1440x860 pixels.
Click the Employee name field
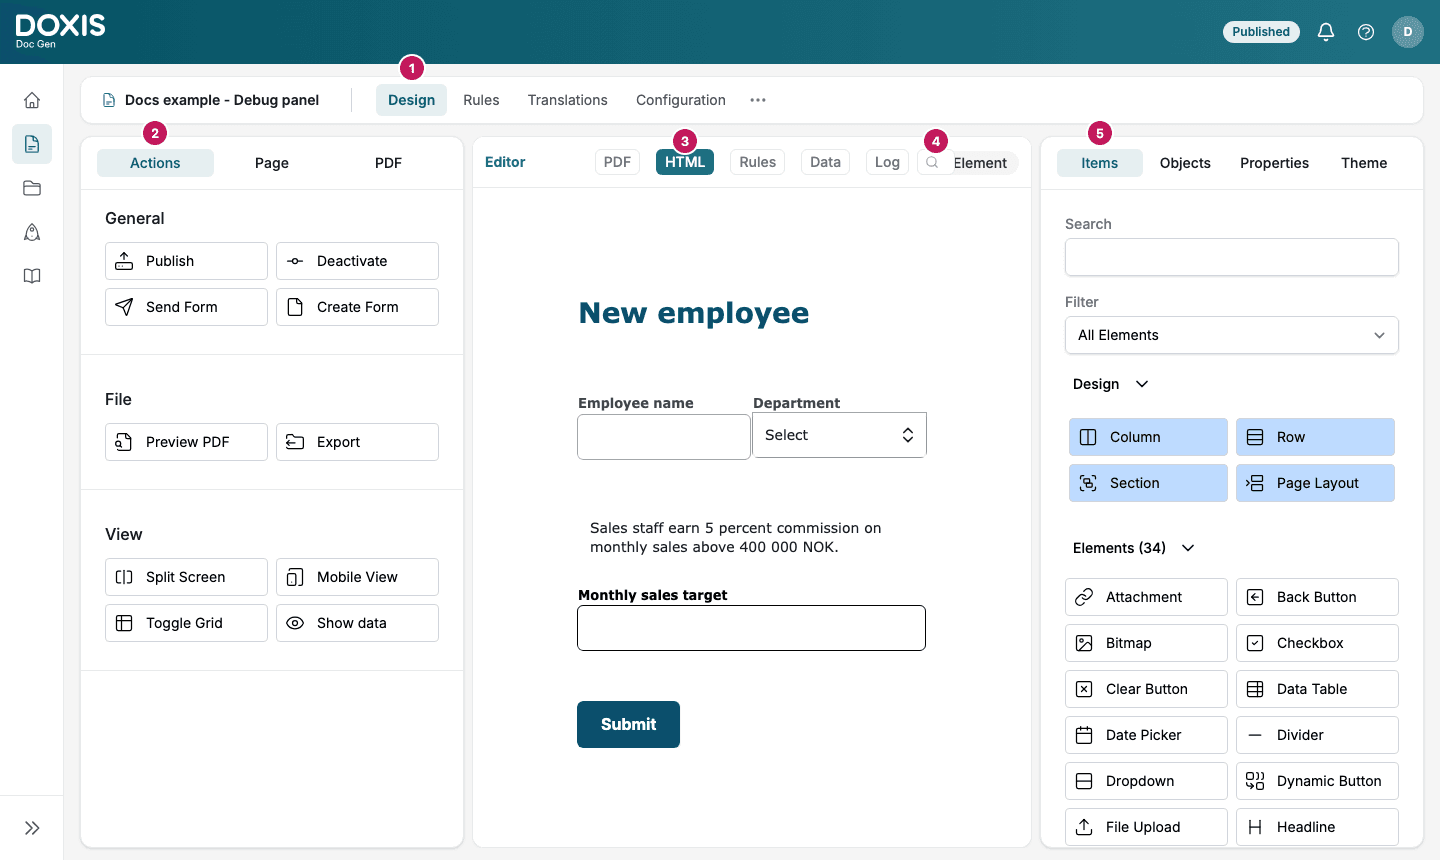click(664, 437)
